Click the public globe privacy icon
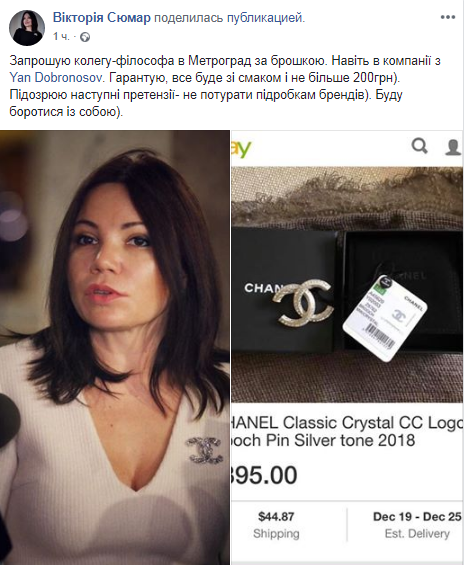This screenshot has width=464, height=565. [x=85, y=37]
